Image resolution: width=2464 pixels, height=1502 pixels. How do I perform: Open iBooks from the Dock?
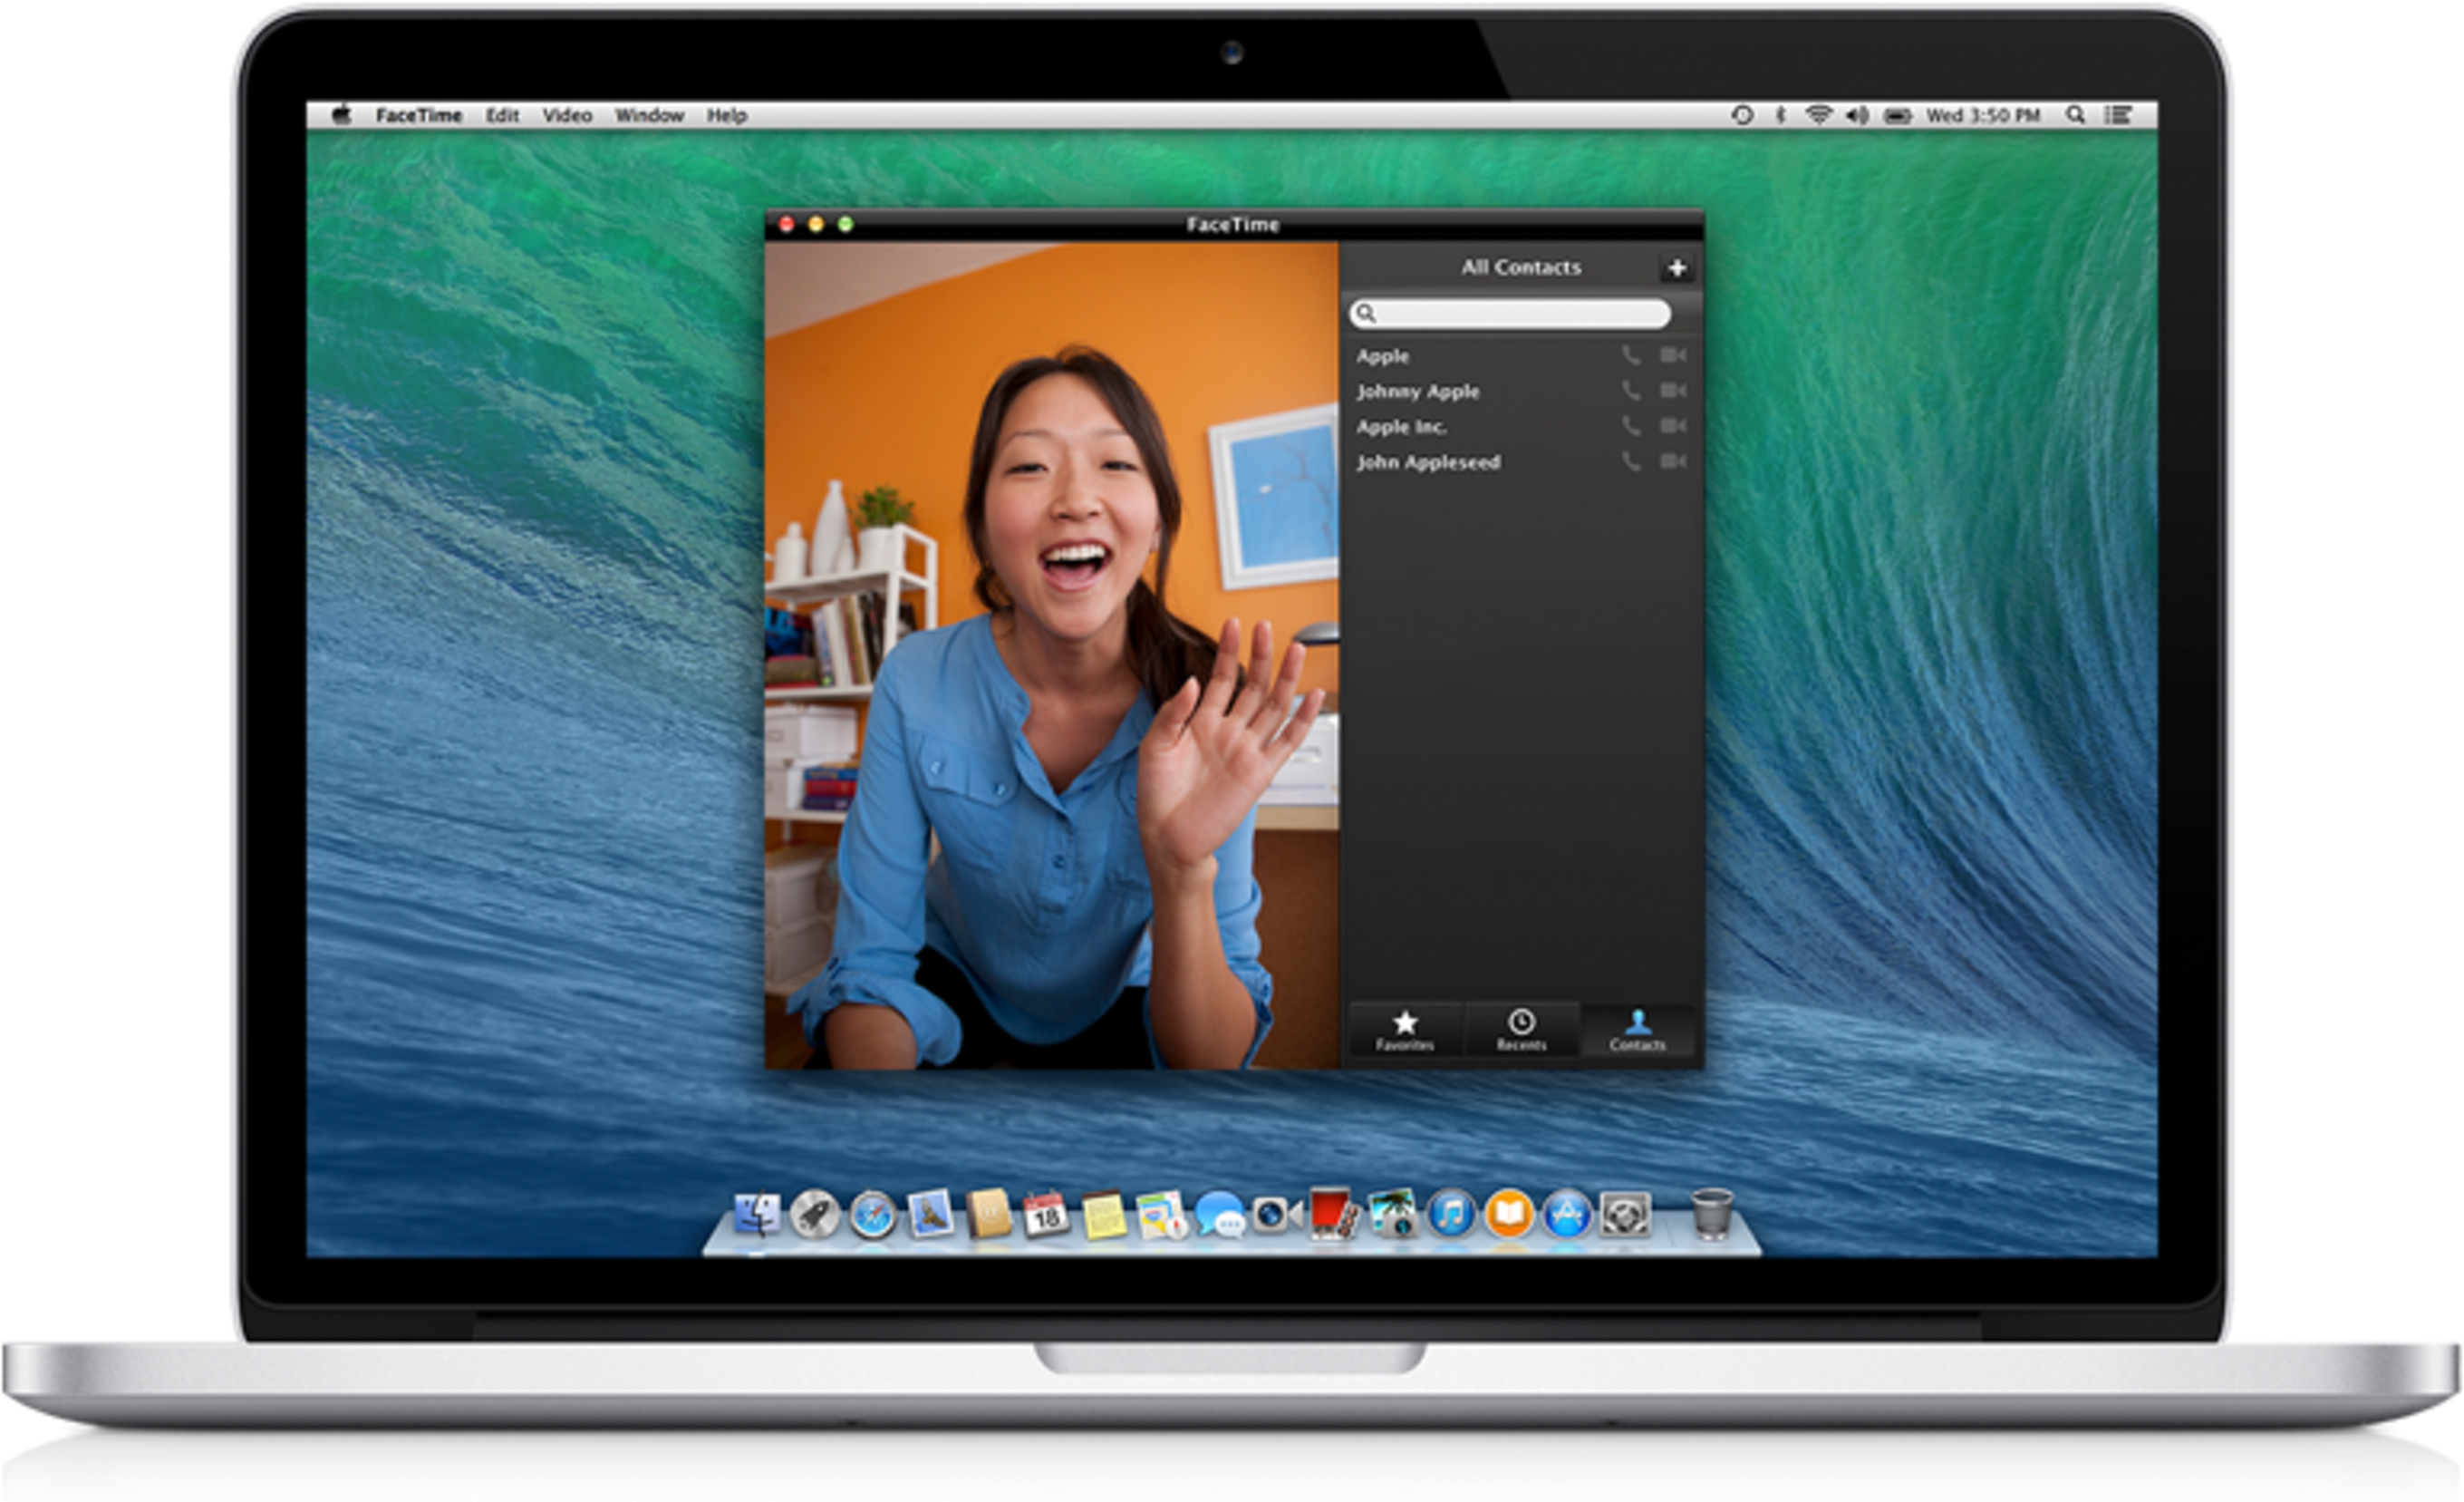(1508, 1215)
